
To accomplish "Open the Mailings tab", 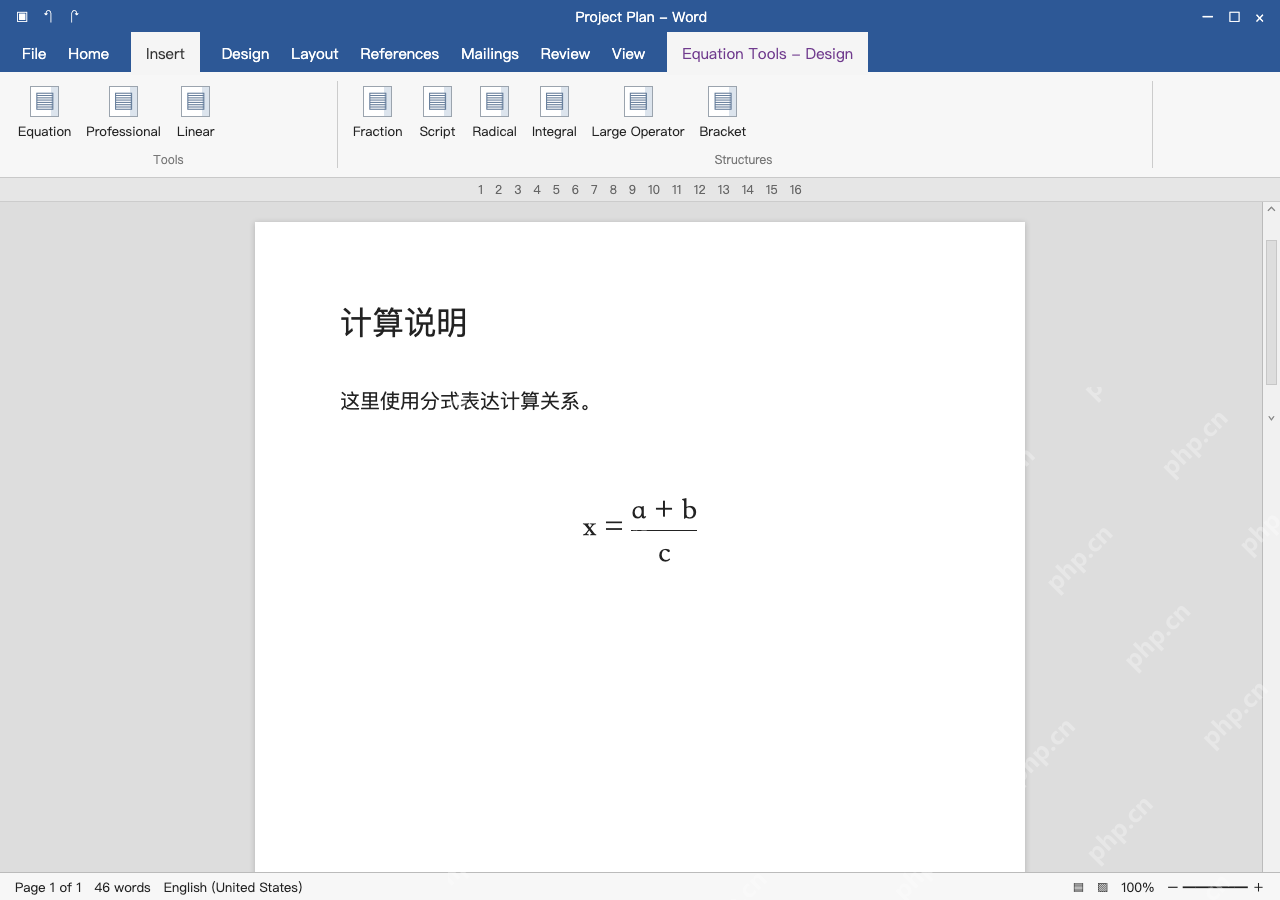I will [490, 54].
